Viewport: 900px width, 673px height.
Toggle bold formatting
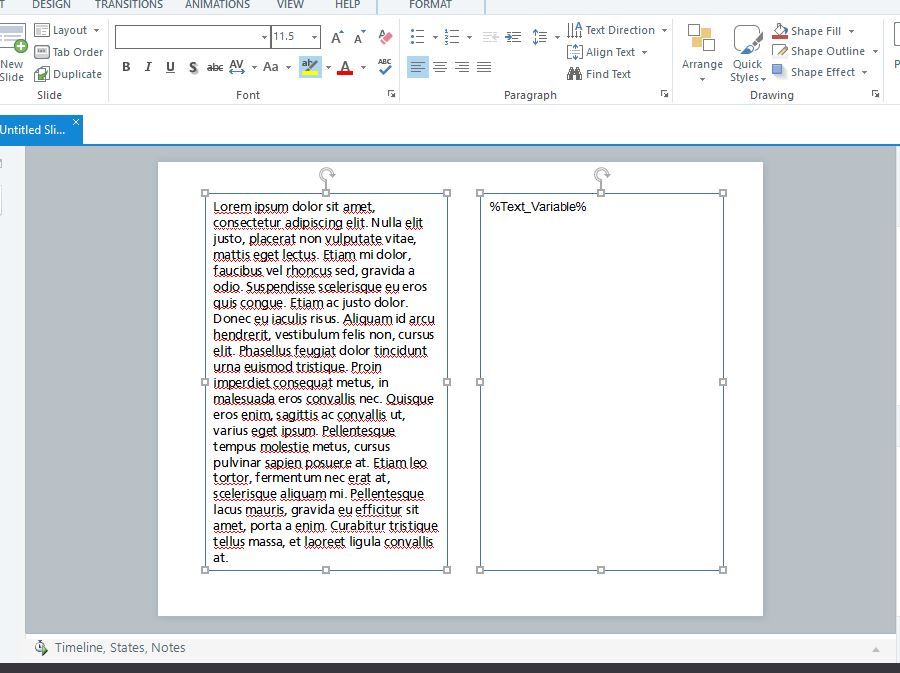(126, 67)
